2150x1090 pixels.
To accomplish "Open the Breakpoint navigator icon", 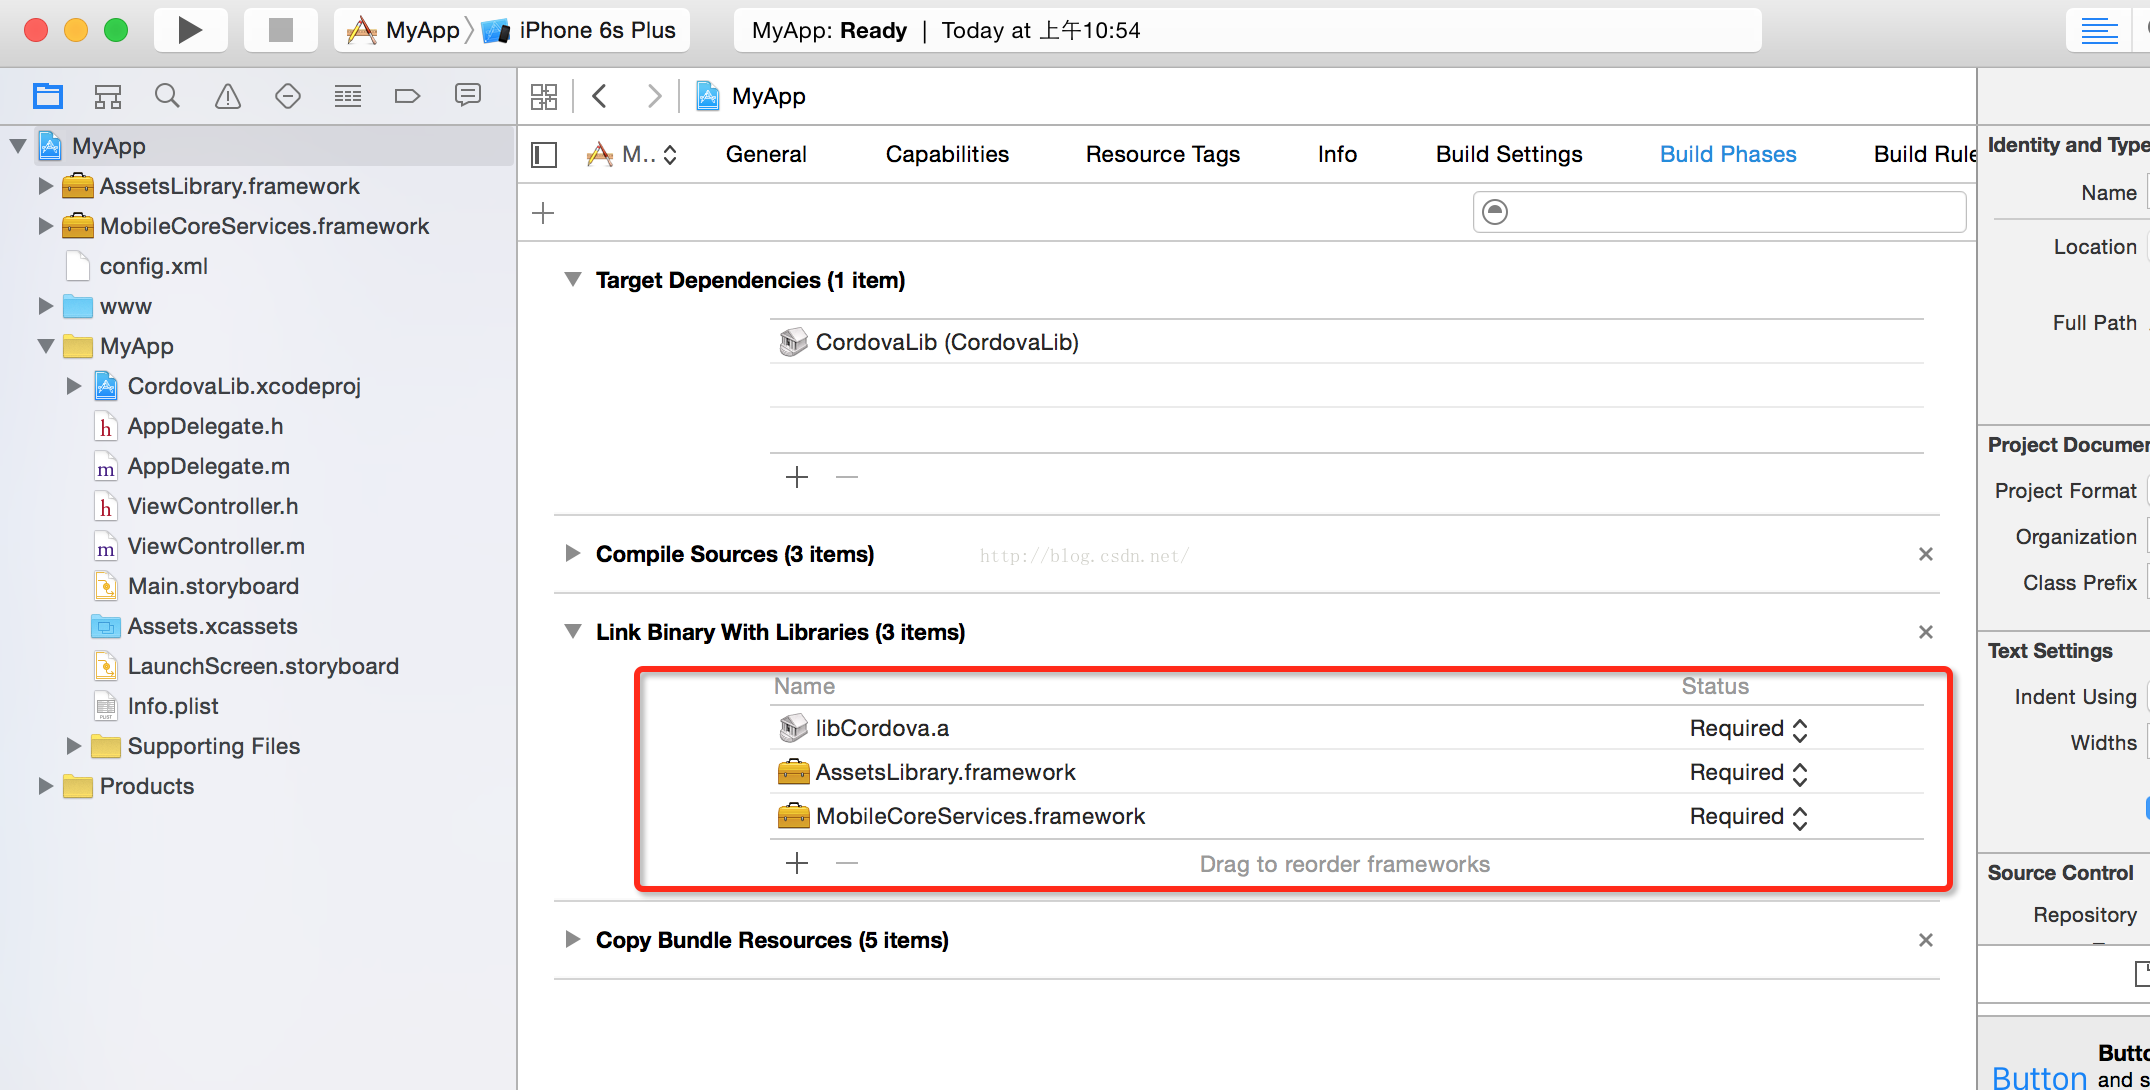I will click(407, 96).
